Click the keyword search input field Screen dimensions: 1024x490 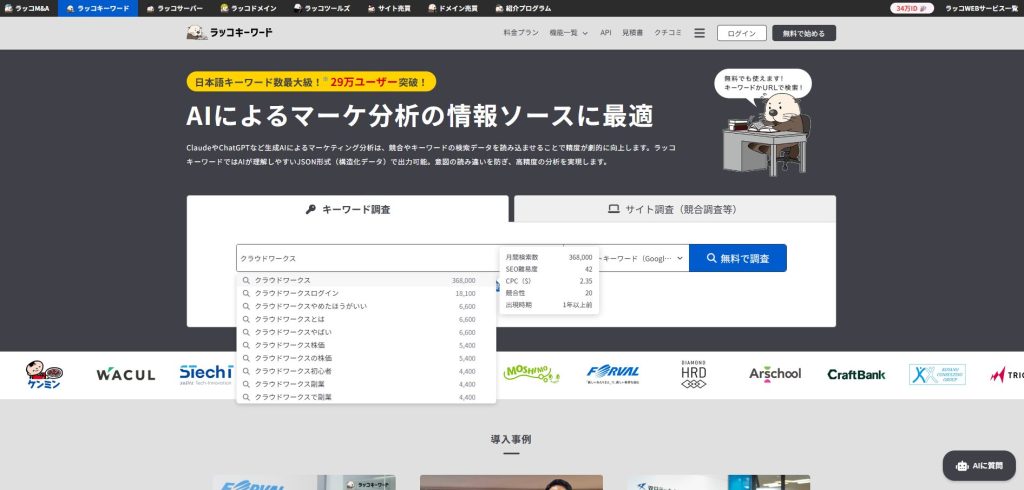point(368,258)
